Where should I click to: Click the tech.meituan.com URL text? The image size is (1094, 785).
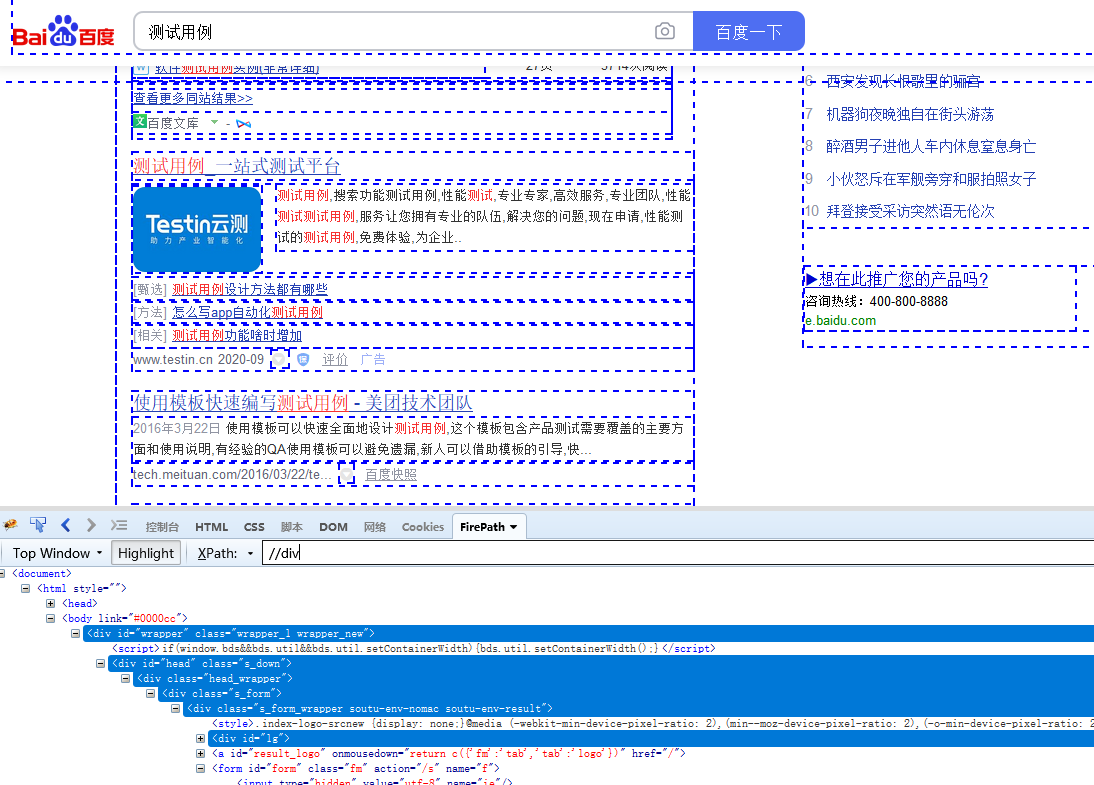pos(232,474)
